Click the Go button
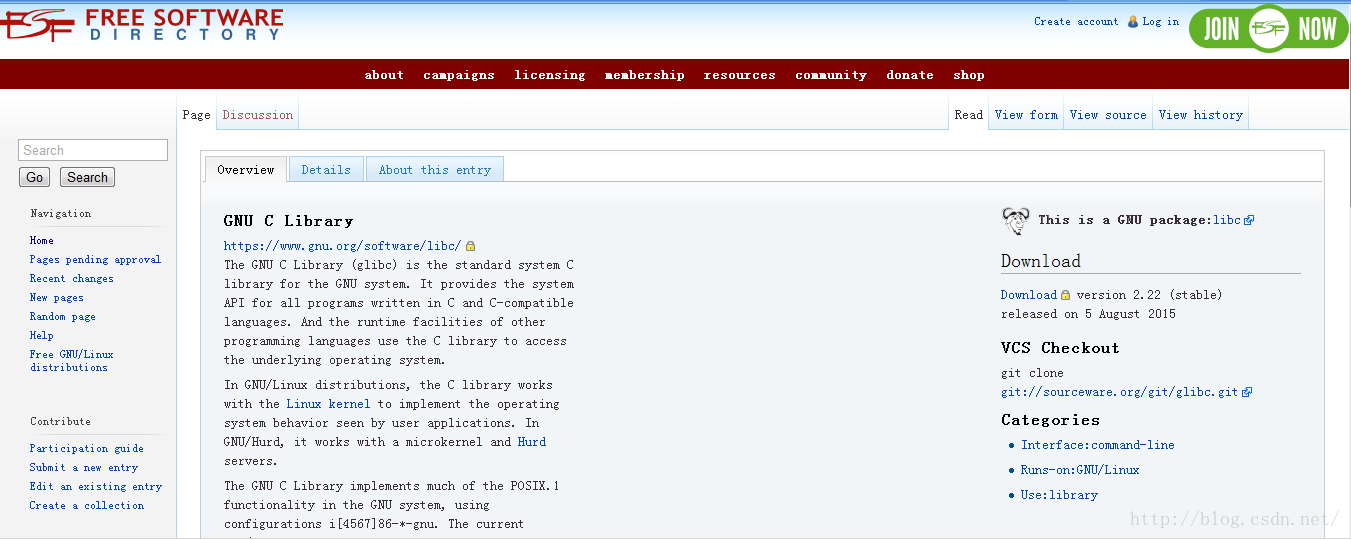The height and width of the screenshot is (539, 1351). [35, 177]
